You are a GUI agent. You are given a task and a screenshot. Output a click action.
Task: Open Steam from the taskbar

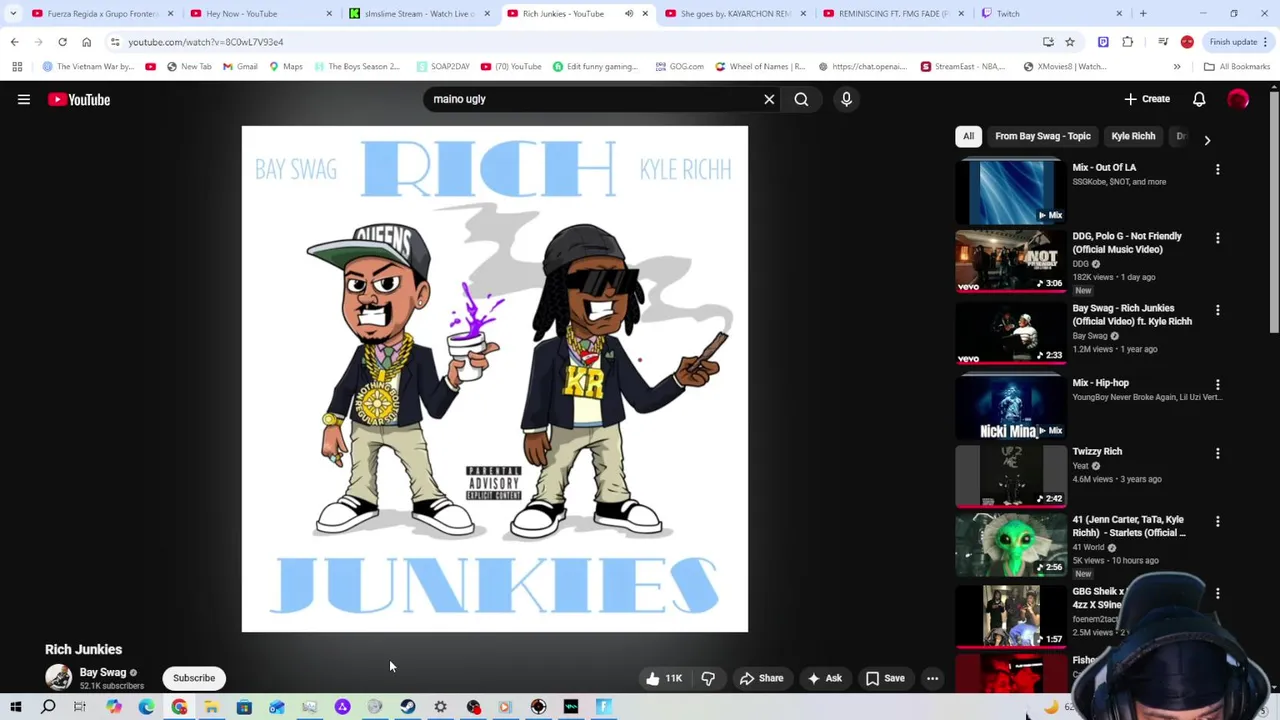(x=407, y=707)
